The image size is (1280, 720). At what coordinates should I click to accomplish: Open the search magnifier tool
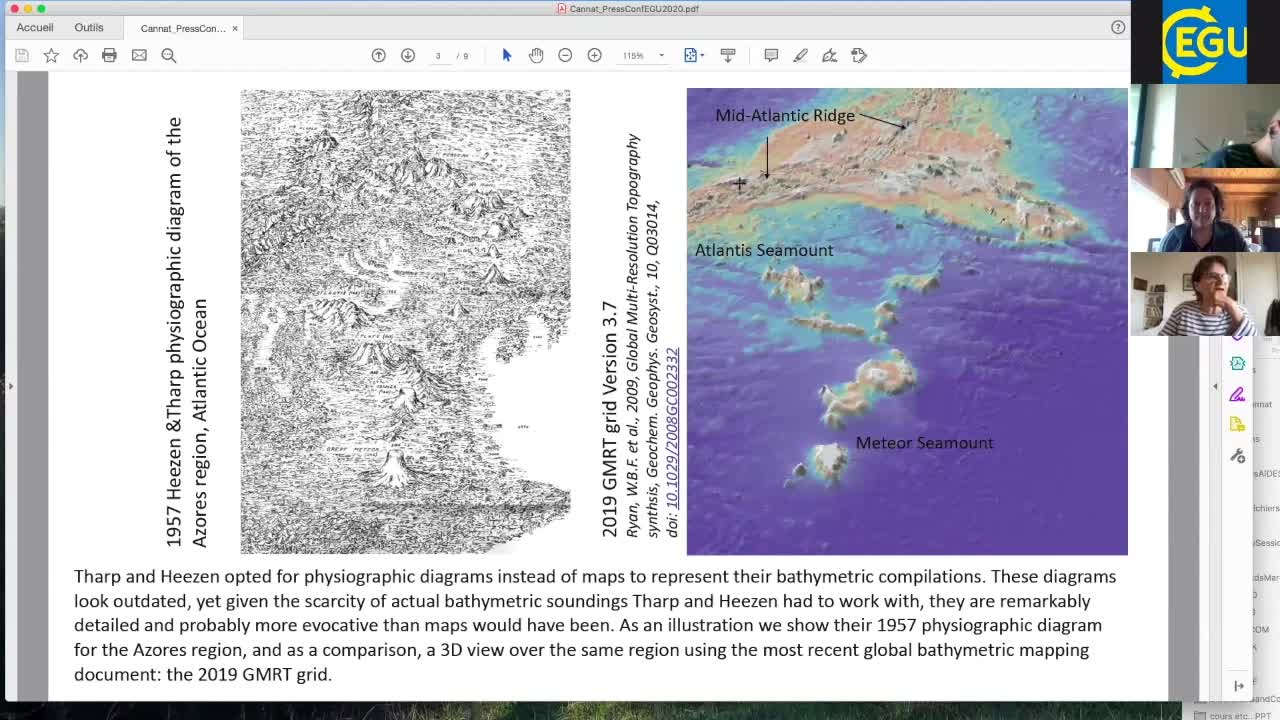click(169, 55)
